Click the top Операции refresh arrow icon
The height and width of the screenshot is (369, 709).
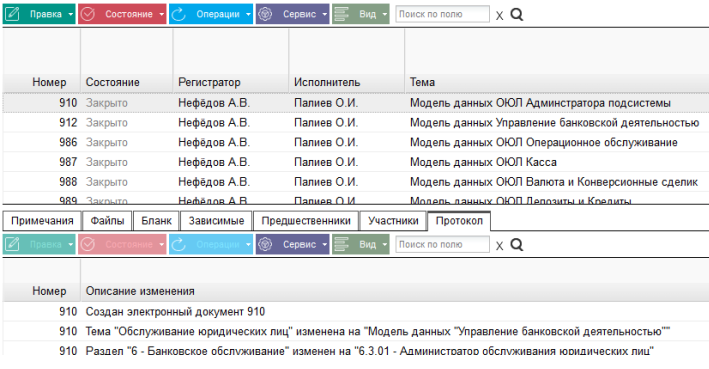pyautogui.click(x=179, y=14)
